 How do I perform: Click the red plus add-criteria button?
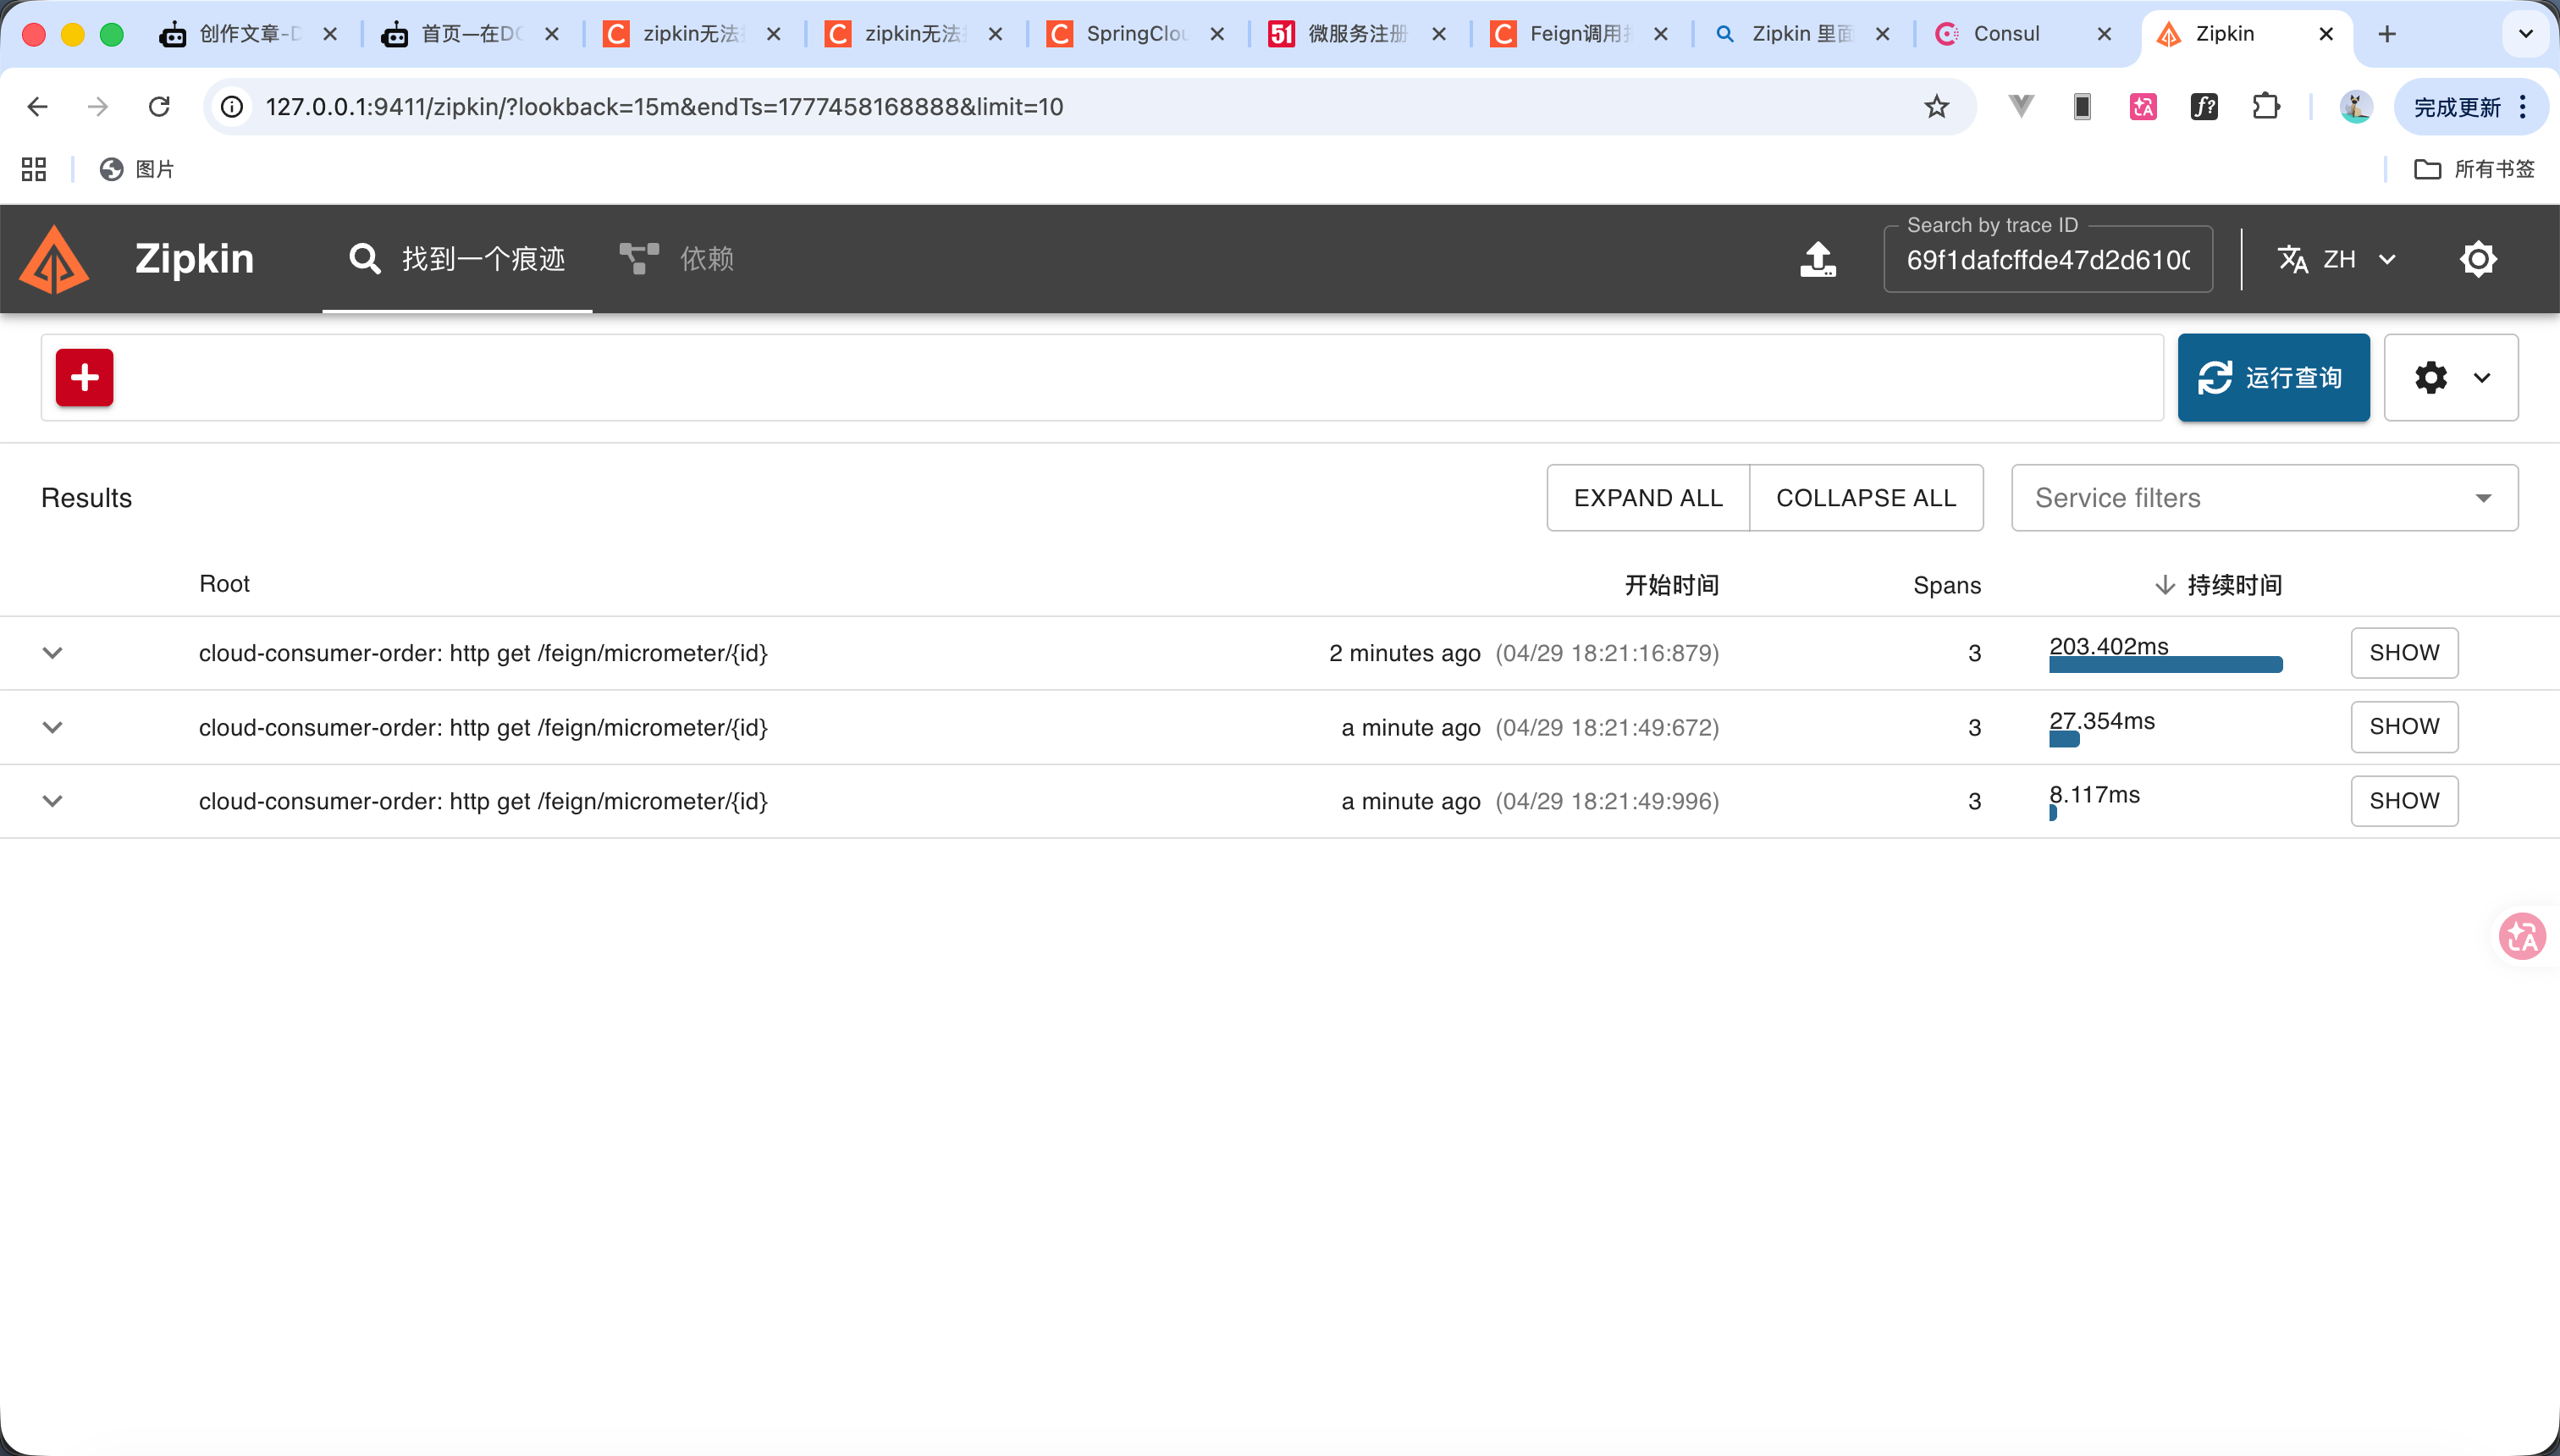click(84, 377)
